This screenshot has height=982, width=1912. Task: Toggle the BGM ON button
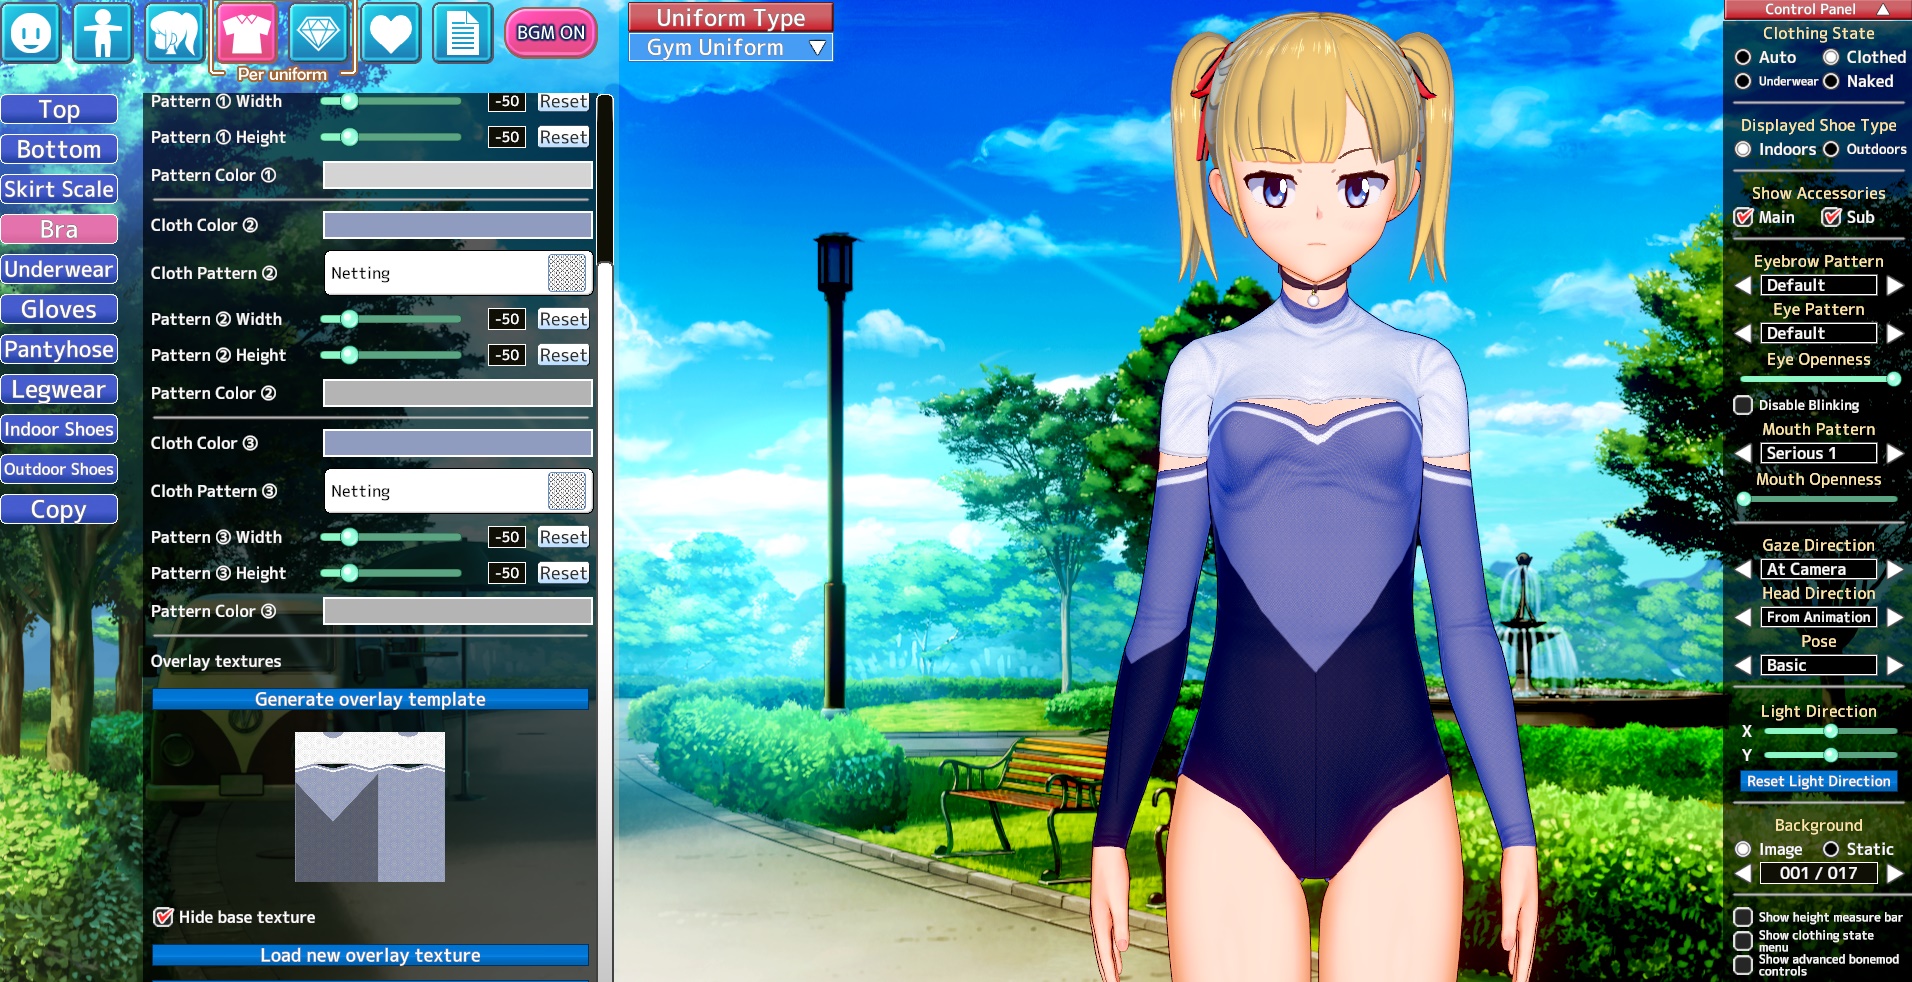pos(551,33)
